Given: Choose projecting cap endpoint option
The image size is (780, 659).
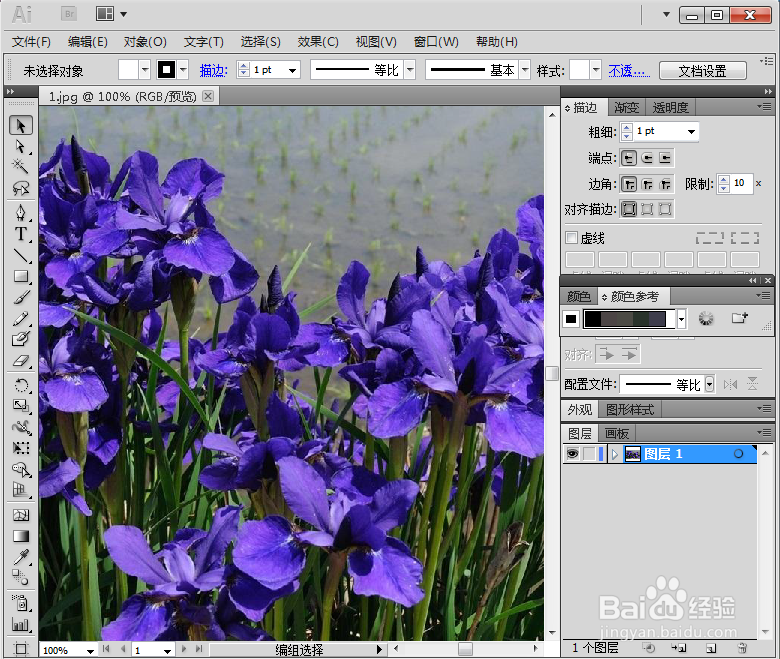Looking at the screenshot, I should click(x=665, y=158).
